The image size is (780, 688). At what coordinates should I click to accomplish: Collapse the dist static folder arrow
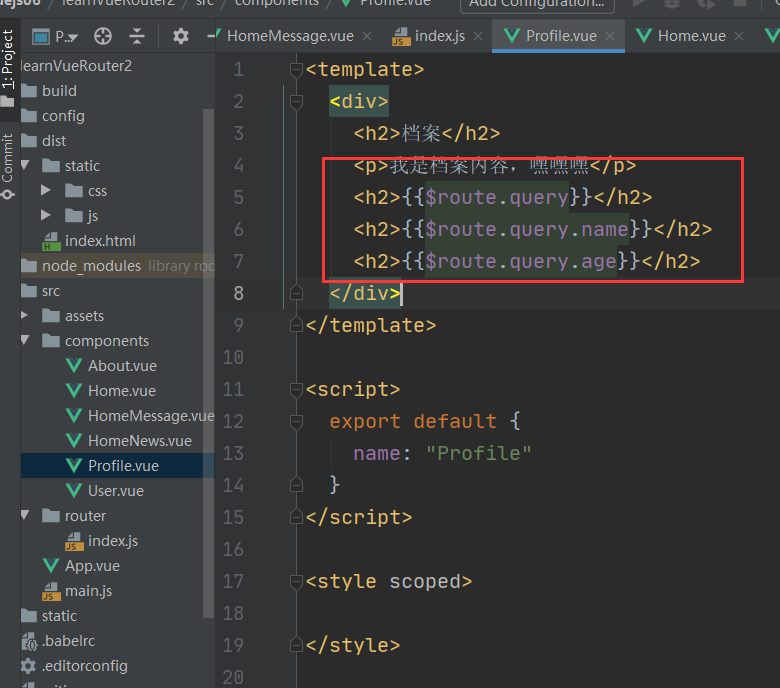pos(26,165)
